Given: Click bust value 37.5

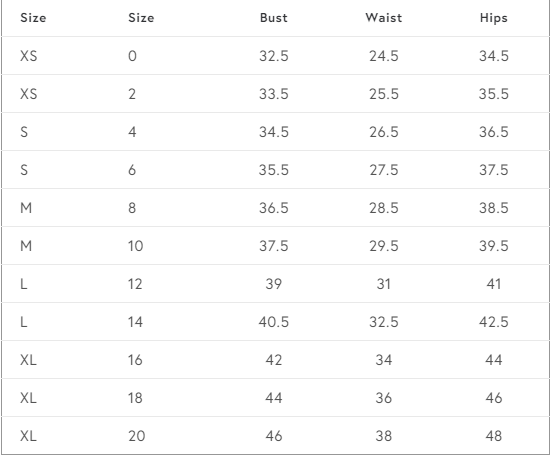Looking at the screenshot, I should tap(274, 246).
